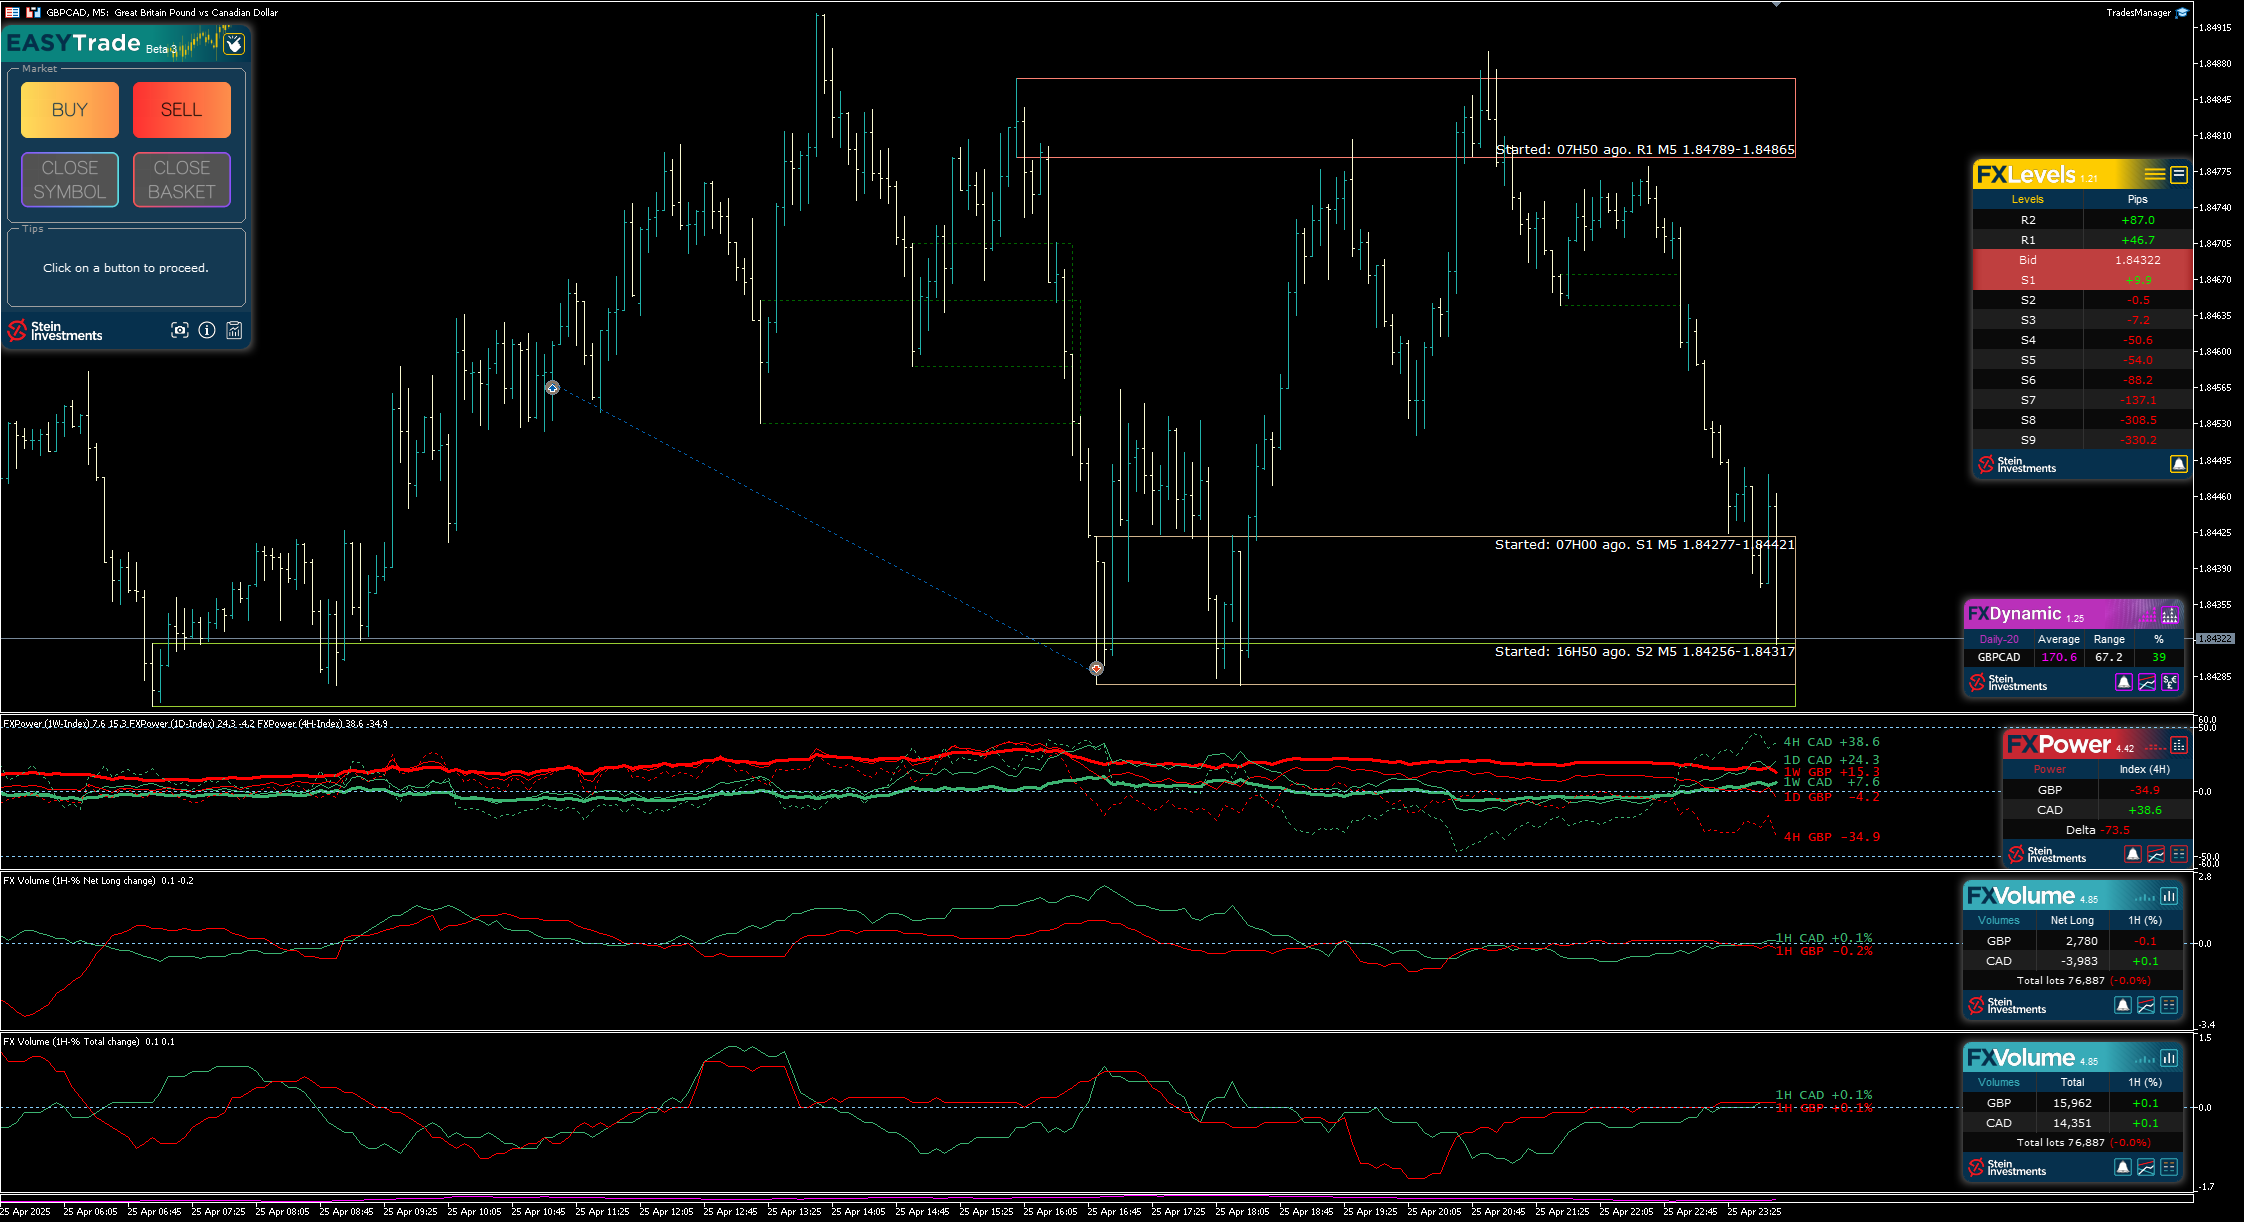The image size is (2244, 1222).
Task: Open the FXDynamic alert bell icon
Action: tap(2124, 682)
